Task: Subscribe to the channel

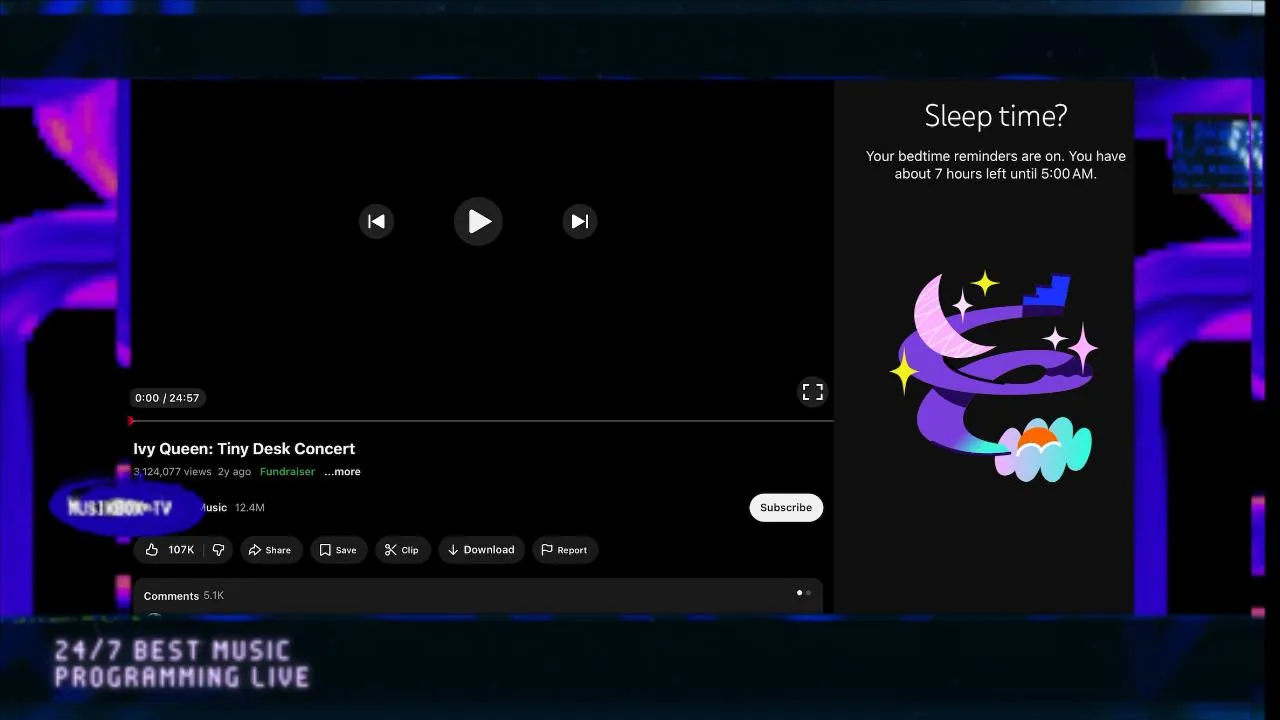Action: [x=786, y=507]
